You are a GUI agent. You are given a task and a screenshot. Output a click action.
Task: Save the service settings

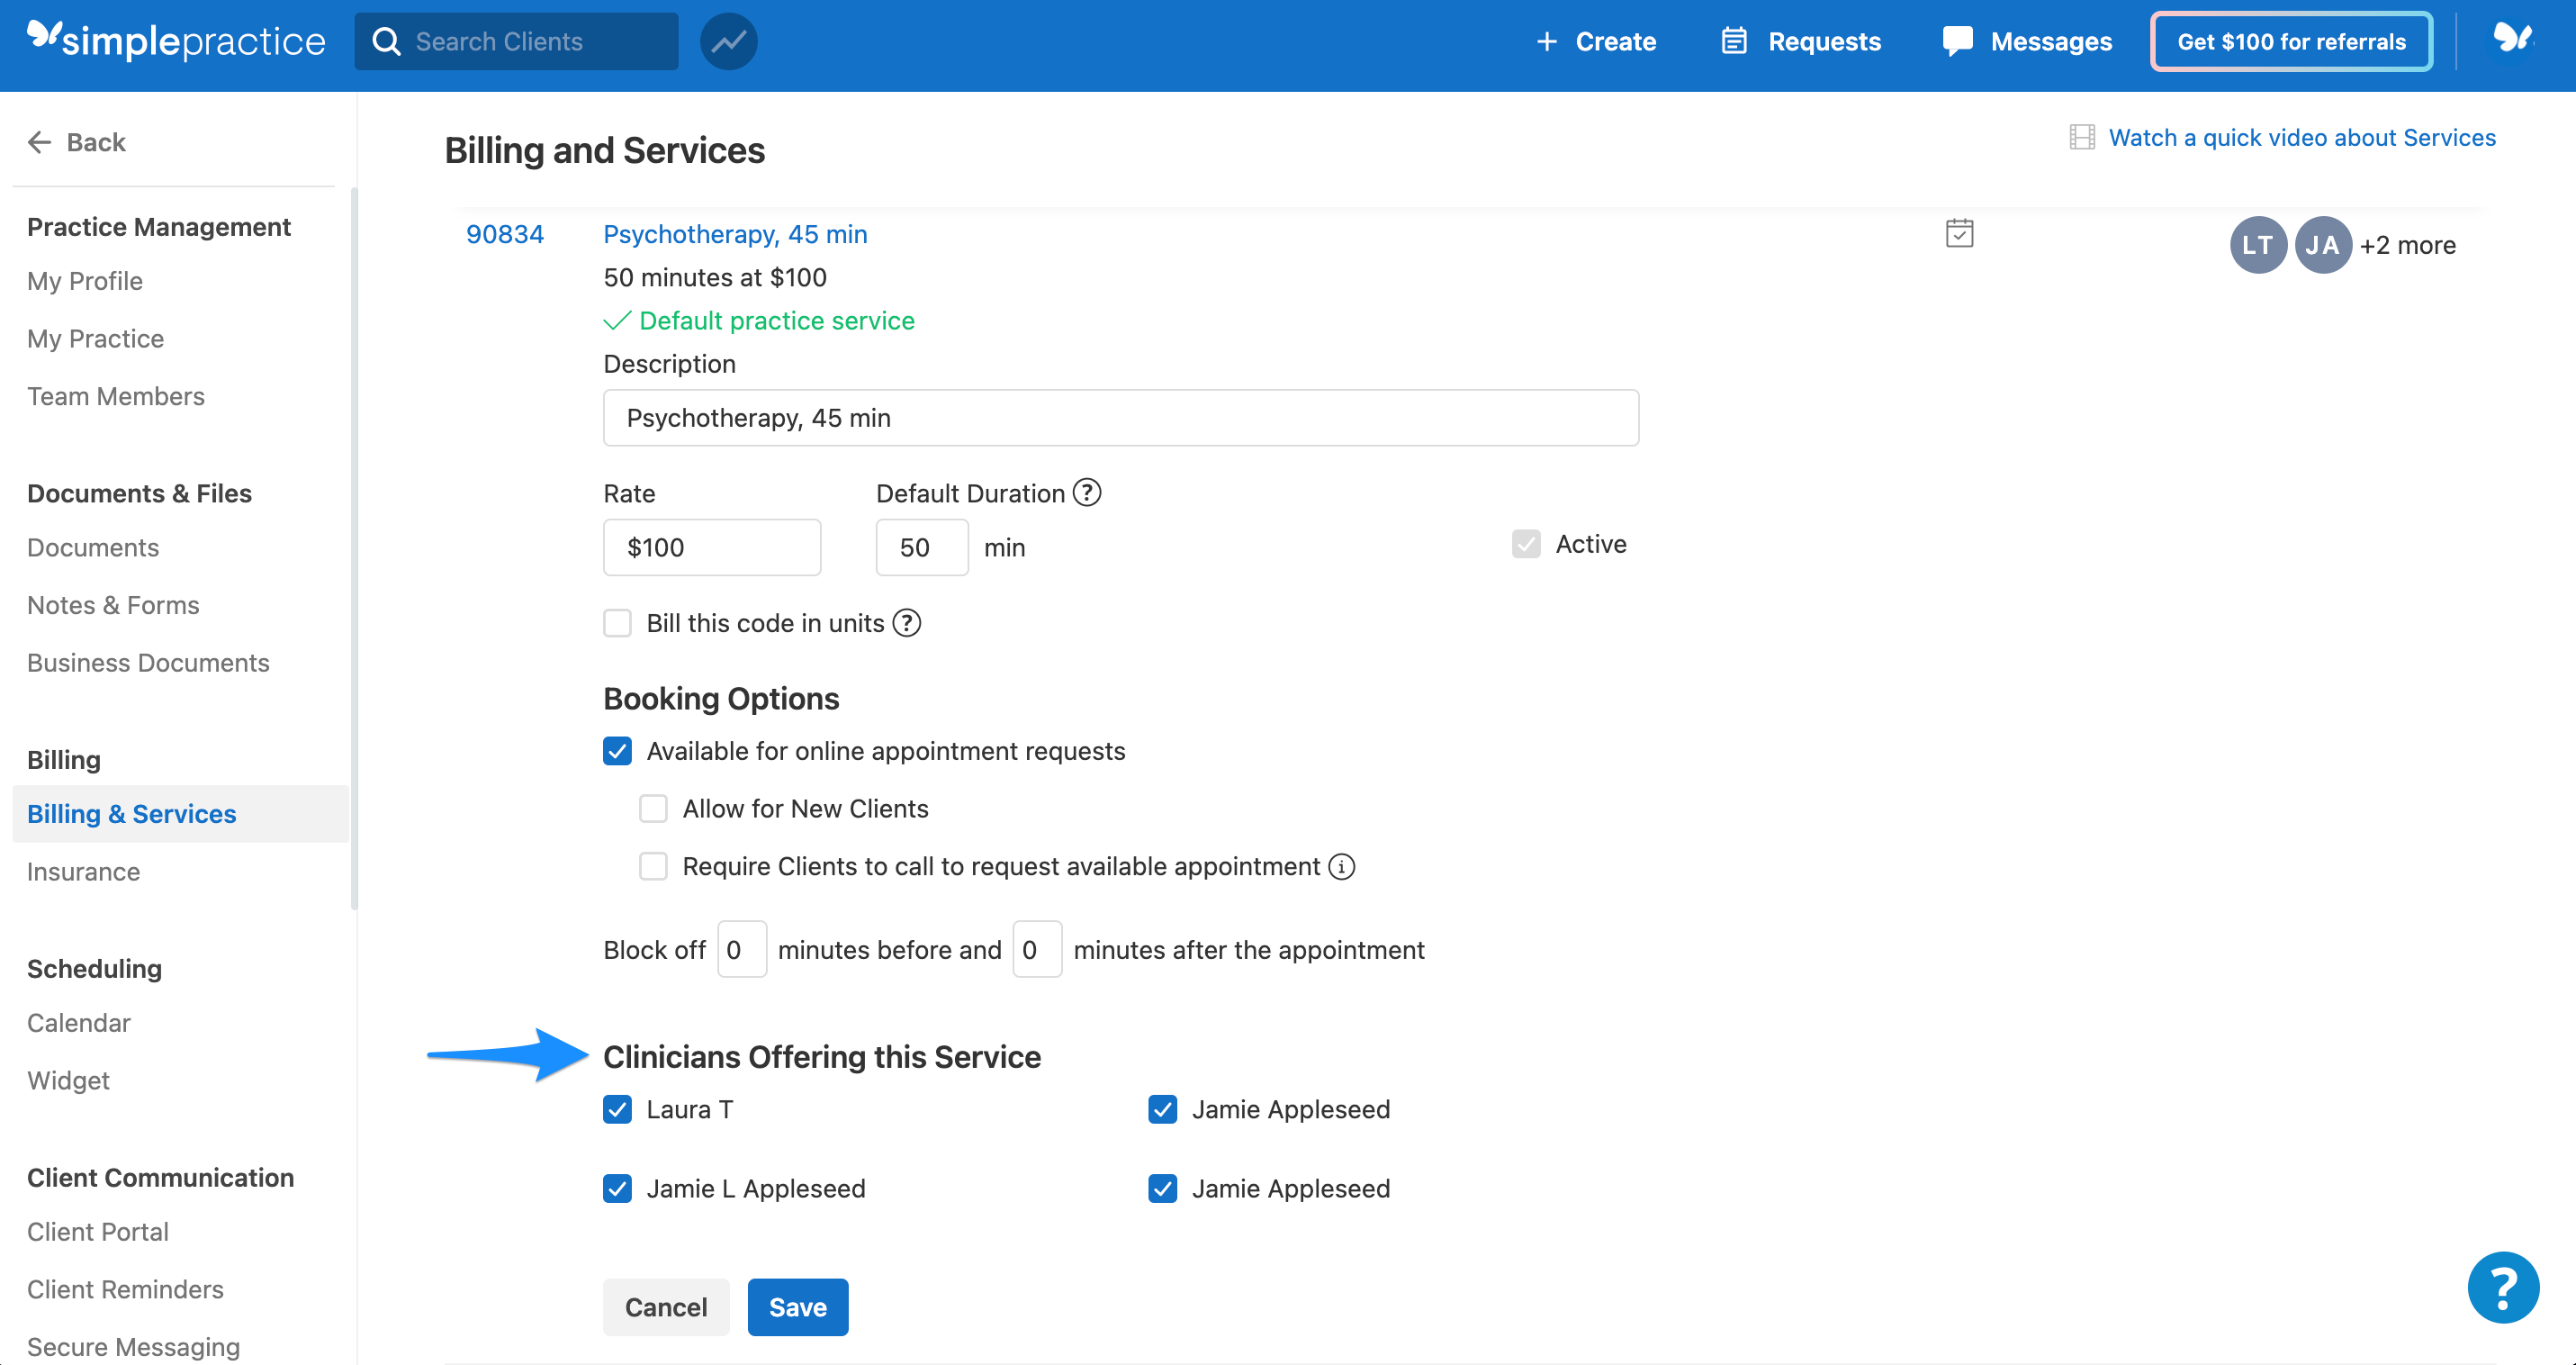(797, 1306)
